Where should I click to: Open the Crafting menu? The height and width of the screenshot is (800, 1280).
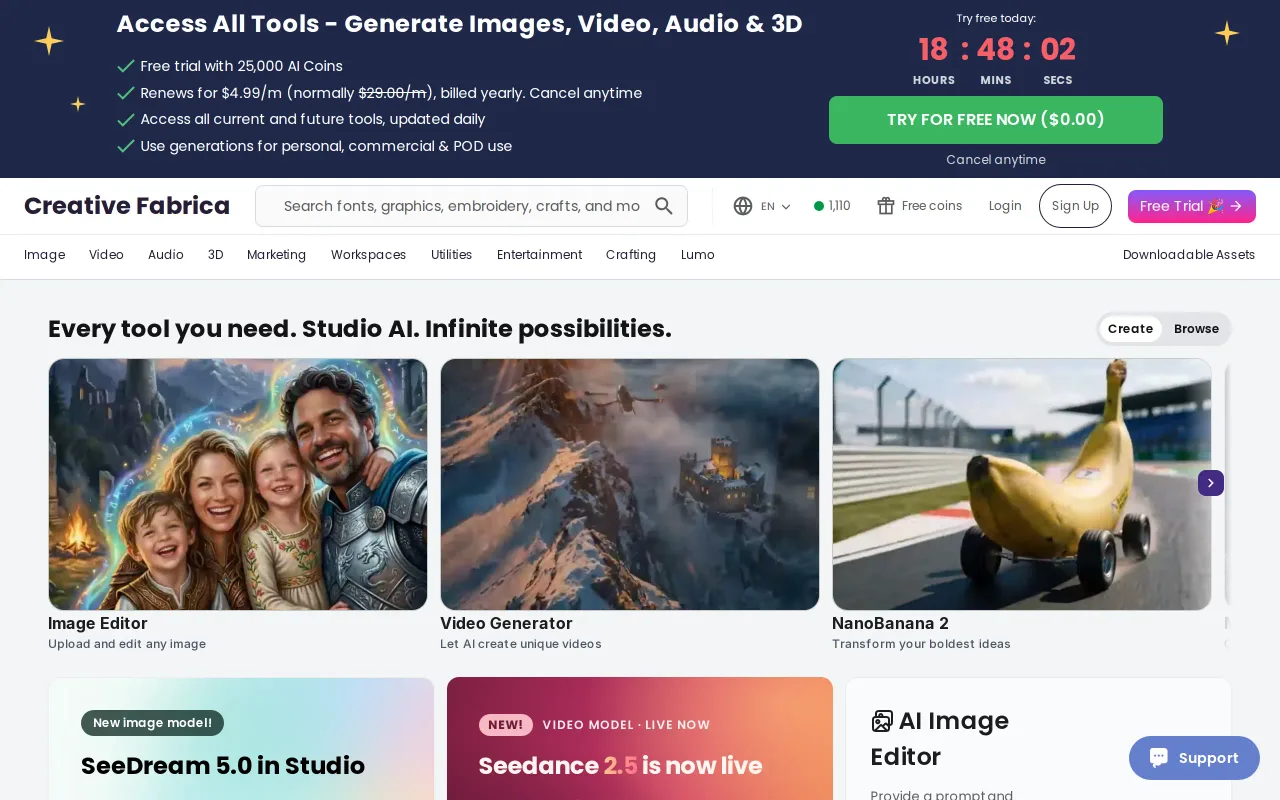coord(631,255)
